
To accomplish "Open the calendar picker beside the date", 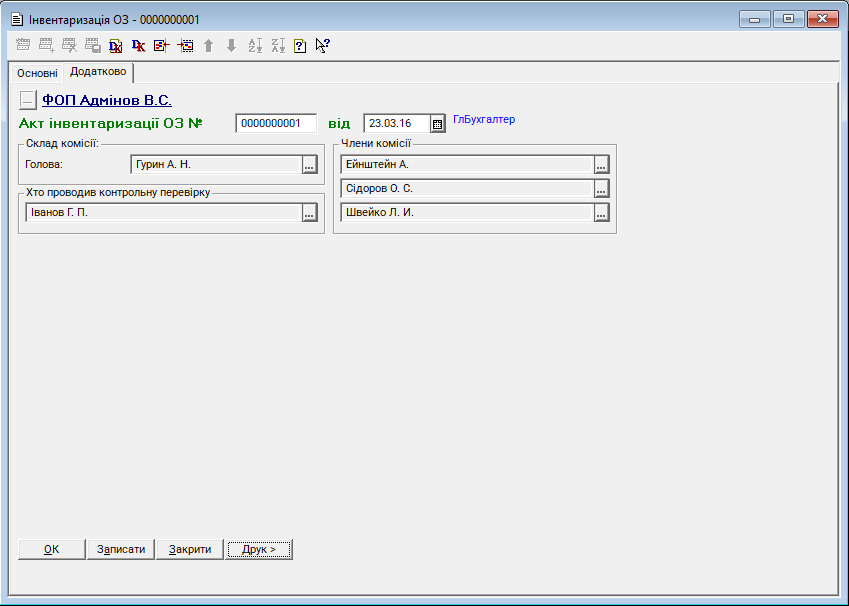I will point(437,124).
